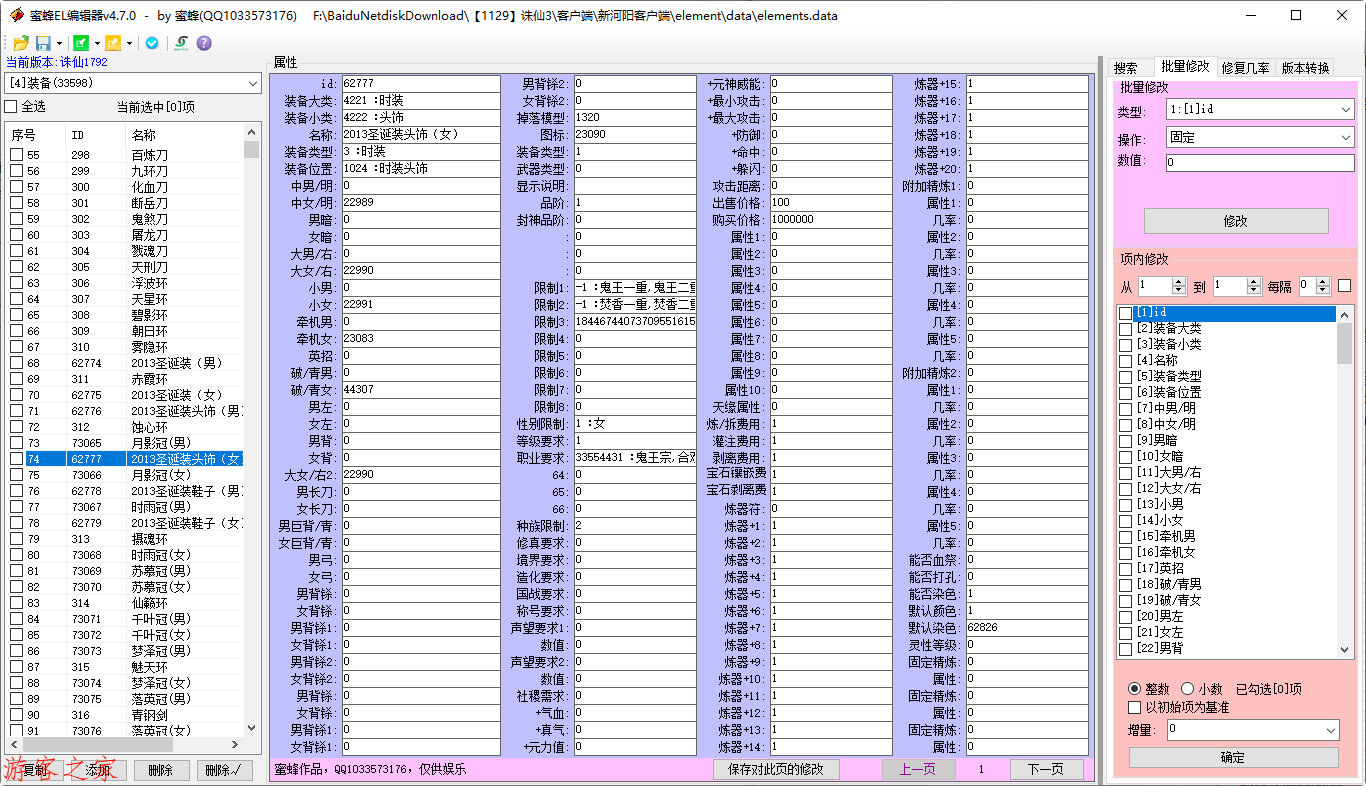Open arrow menu beside the save icon
The height and width of the screenshot is (786, 1366).
[60, 44]
